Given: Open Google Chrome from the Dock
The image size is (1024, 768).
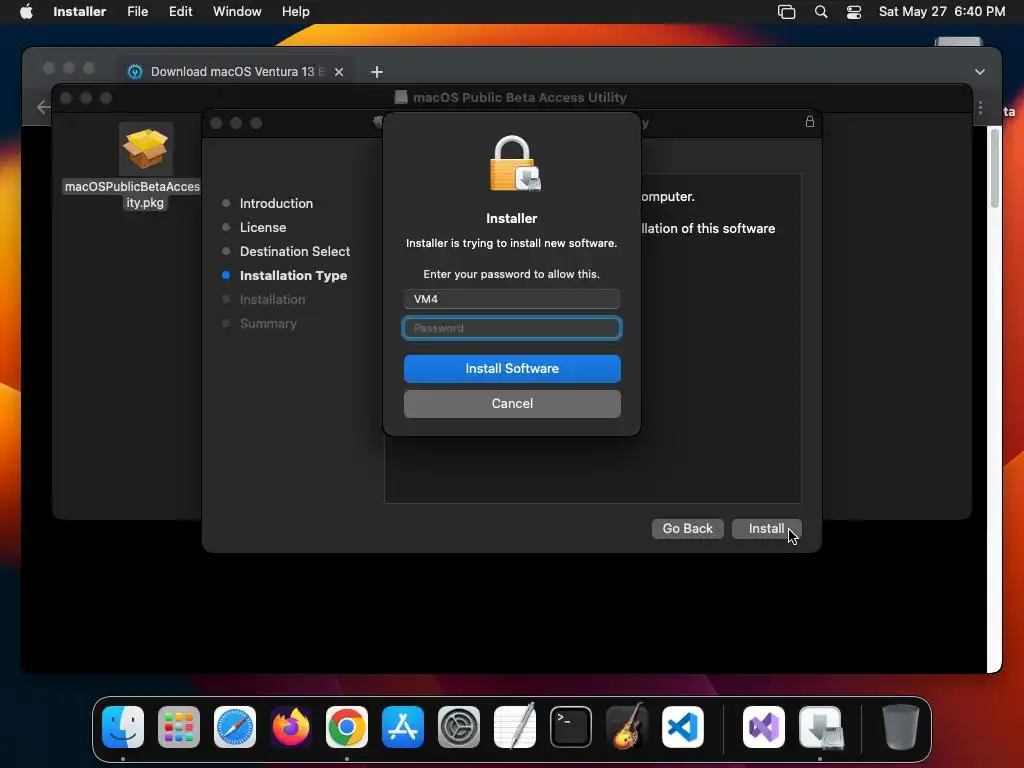Looking at the screenshot, I should click(347, 727).
